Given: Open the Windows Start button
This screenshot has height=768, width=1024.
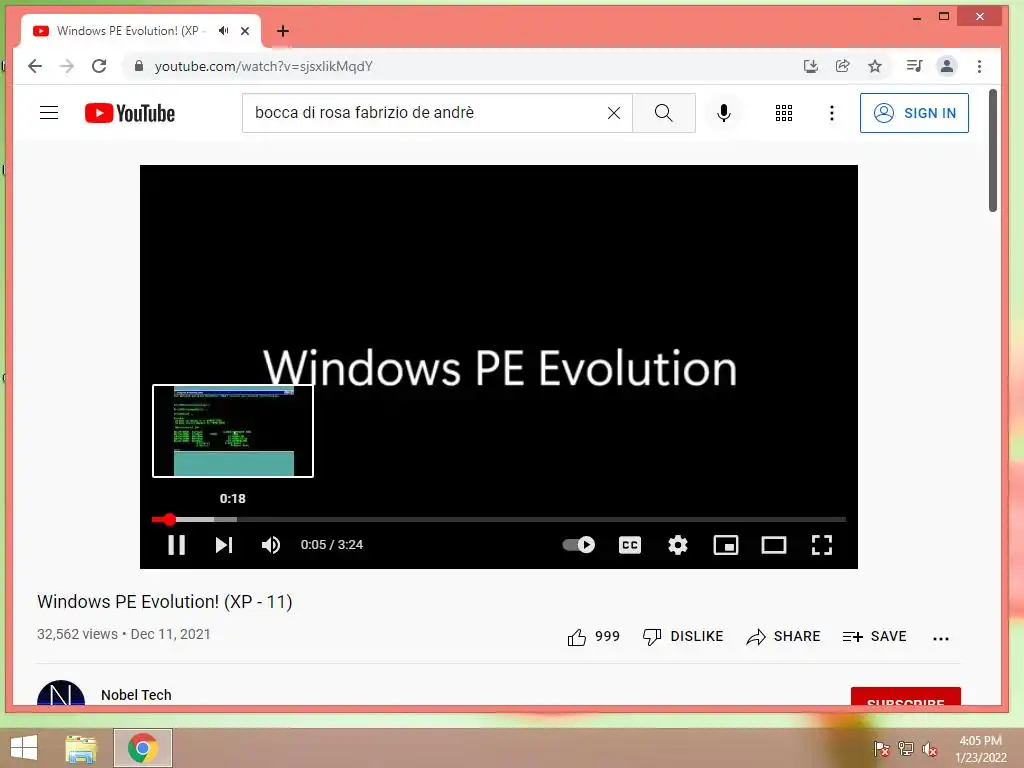Looking at the screenshot, I should pyautogui.click(x=24, y=748).
